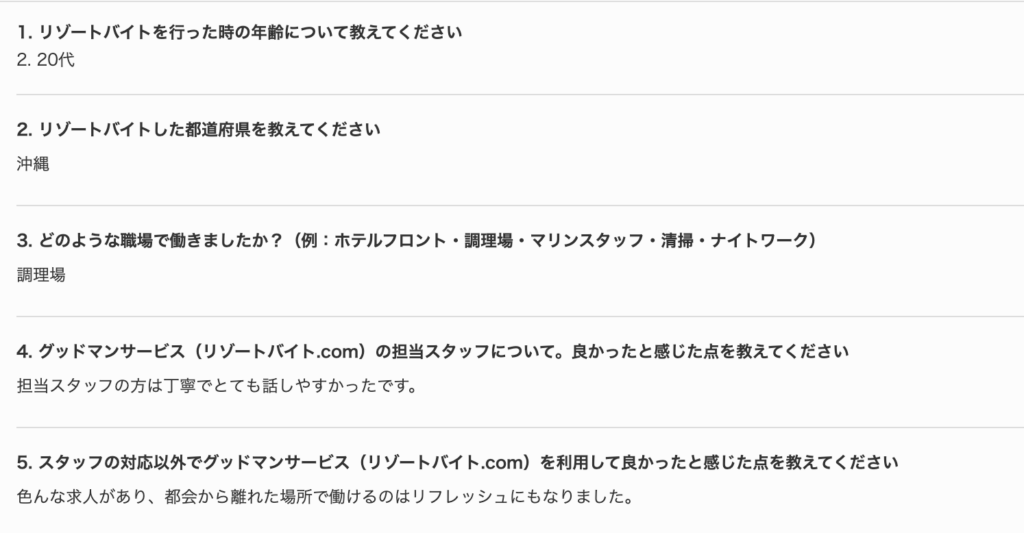Click answer 担当スタッフの方は丁寧でとても話しやすかったです

[x=217, y=386]
